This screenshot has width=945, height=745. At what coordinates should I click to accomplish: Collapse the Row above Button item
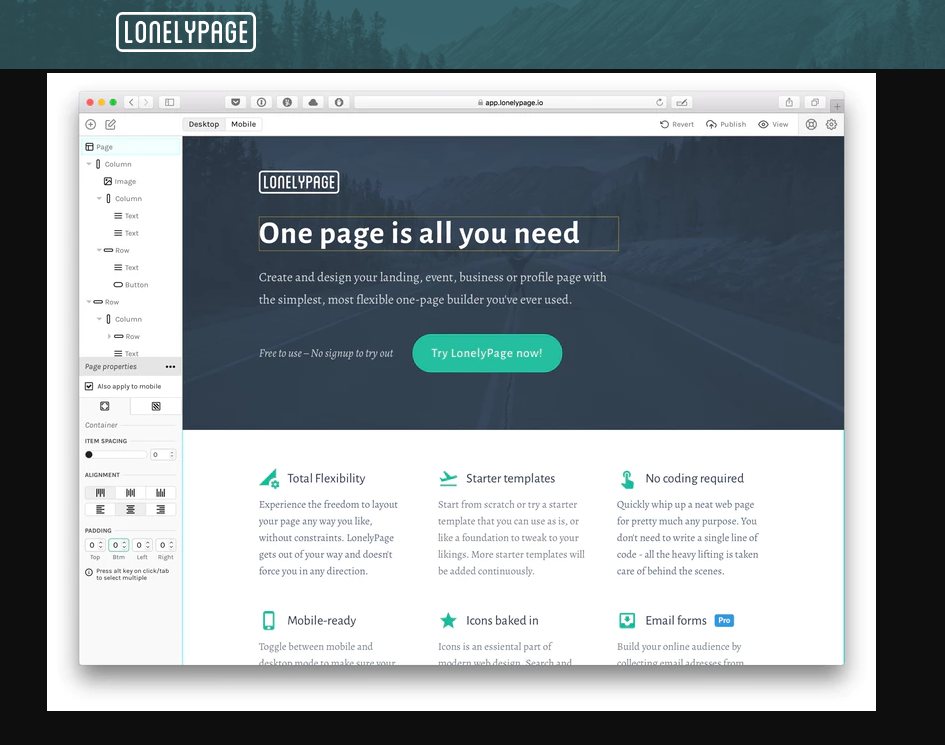tap(99, 250)
